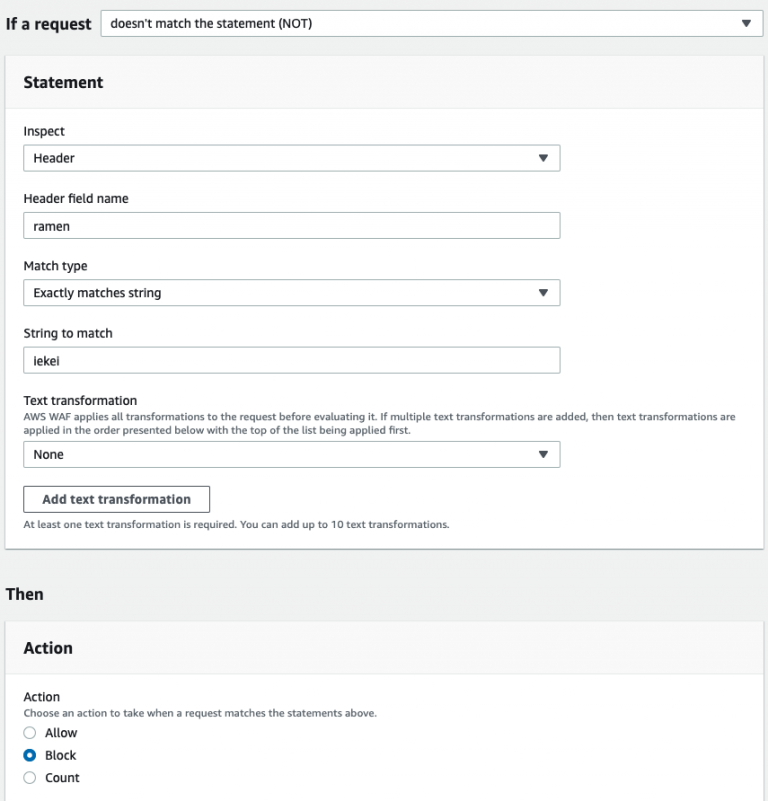Click the Statement section heading
The width and height of the screenshot is (768, 801).
pos(63,82)
